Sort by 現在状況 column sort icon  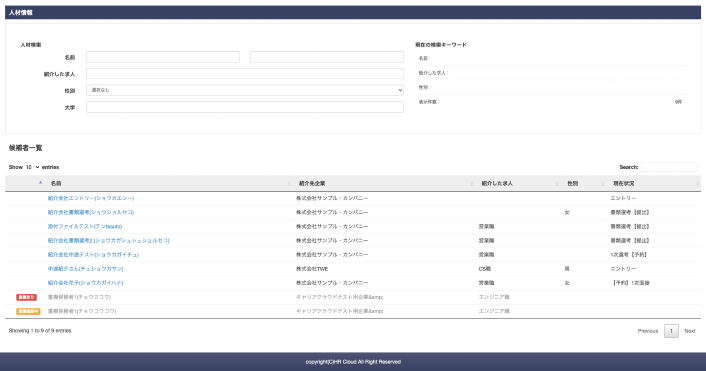pos(697,184)
